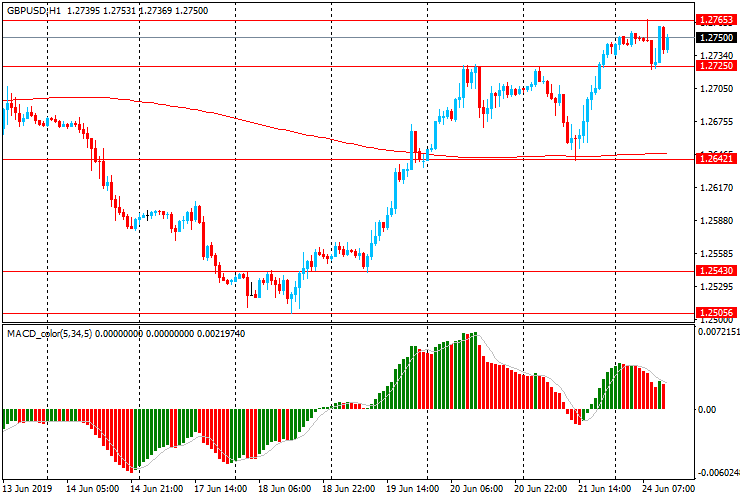Click the 1.27050 price scale value

tap(717, 88)
